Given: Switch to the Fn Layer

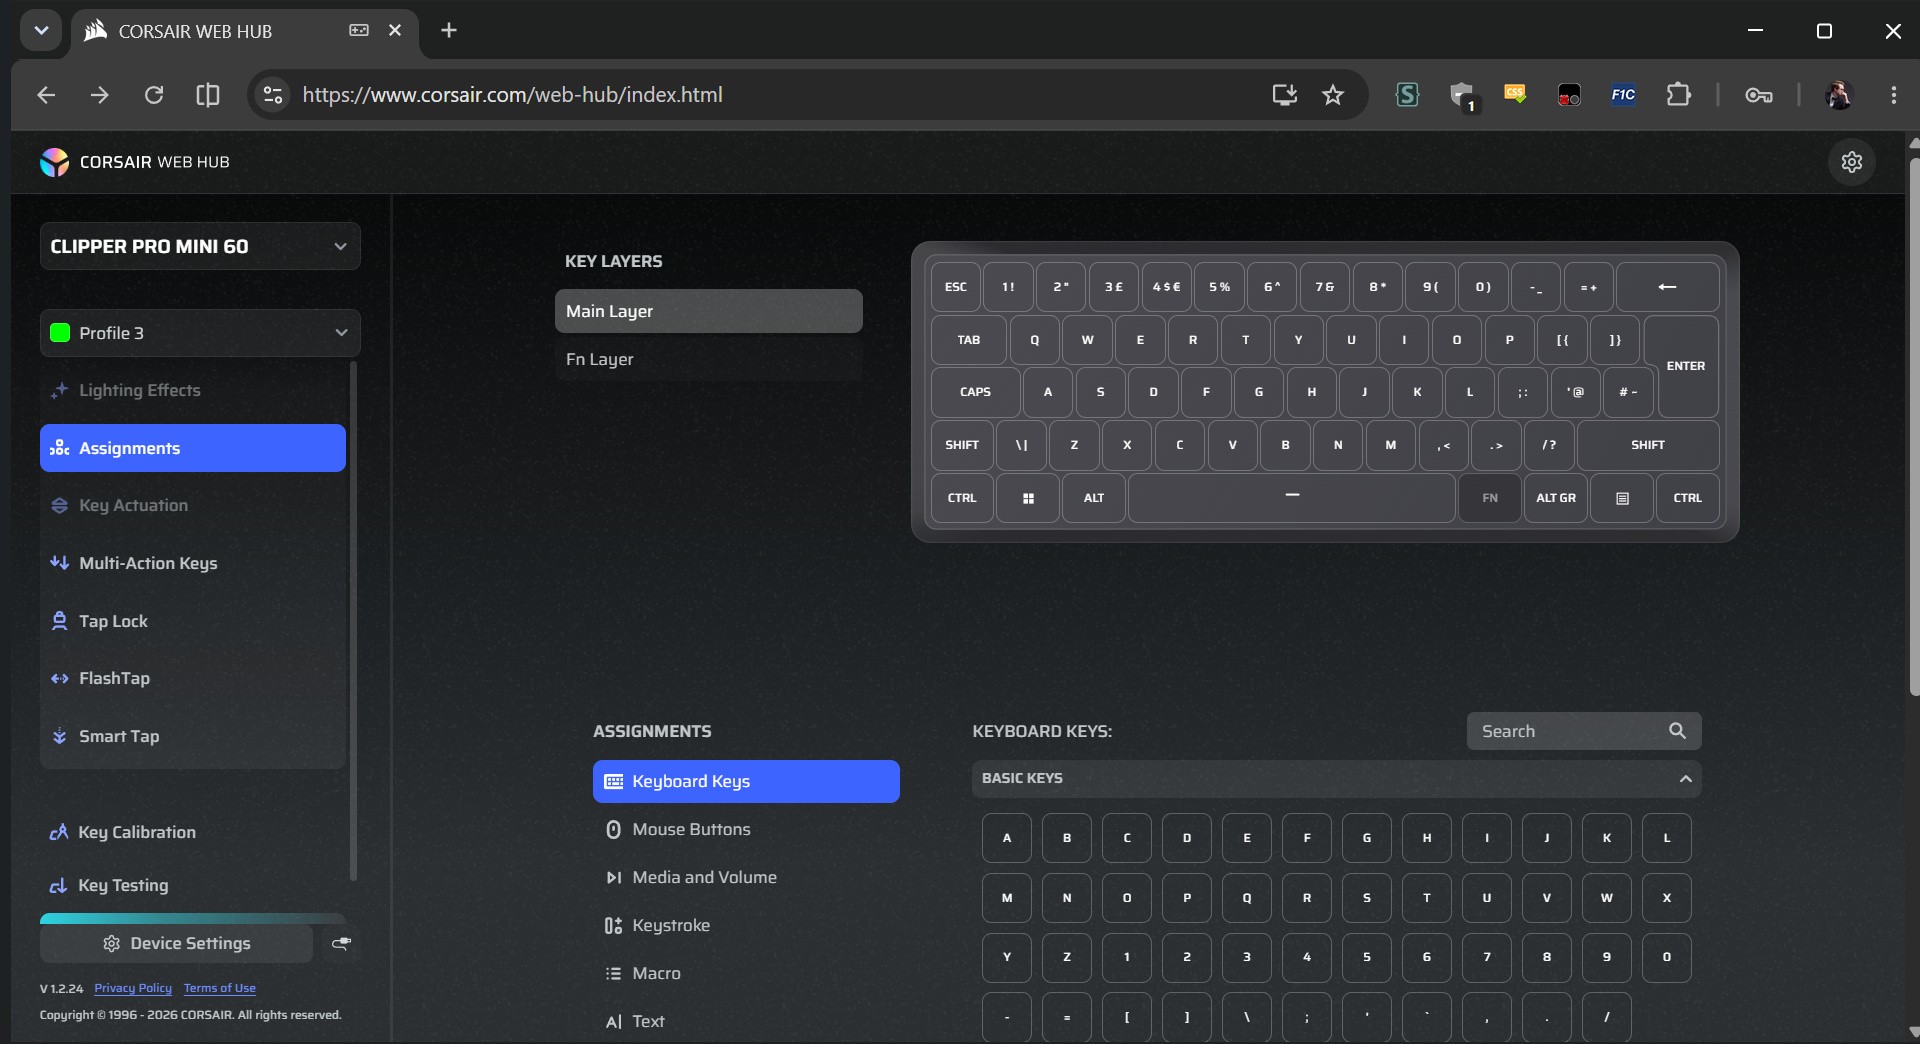Looking at the screenshot, I should click(708, 359).
